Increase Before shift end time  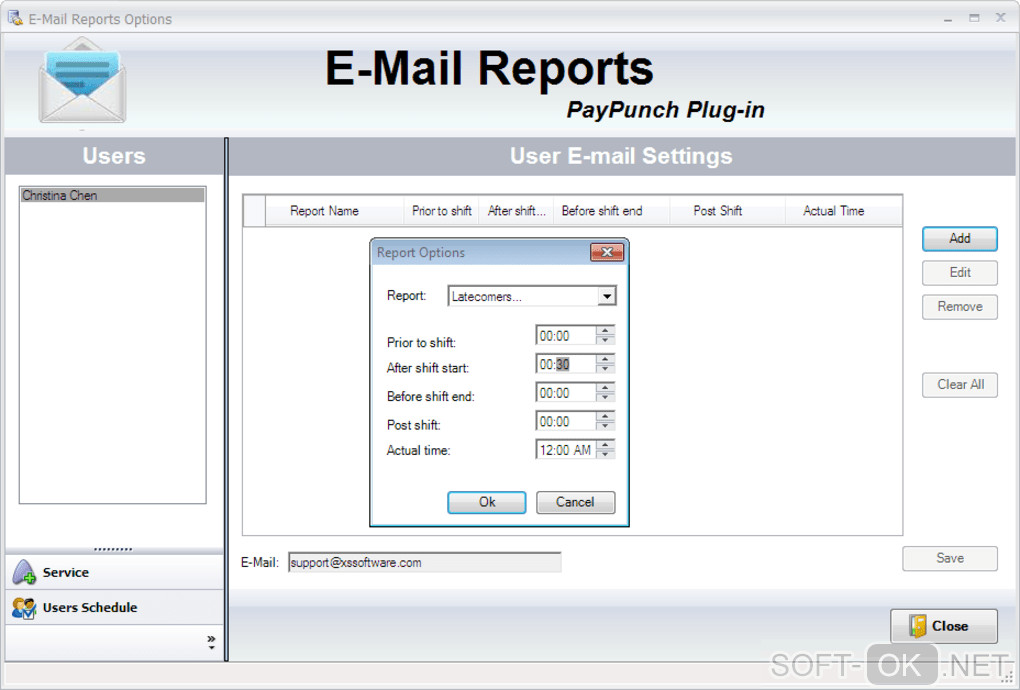(x=605, y=388)
